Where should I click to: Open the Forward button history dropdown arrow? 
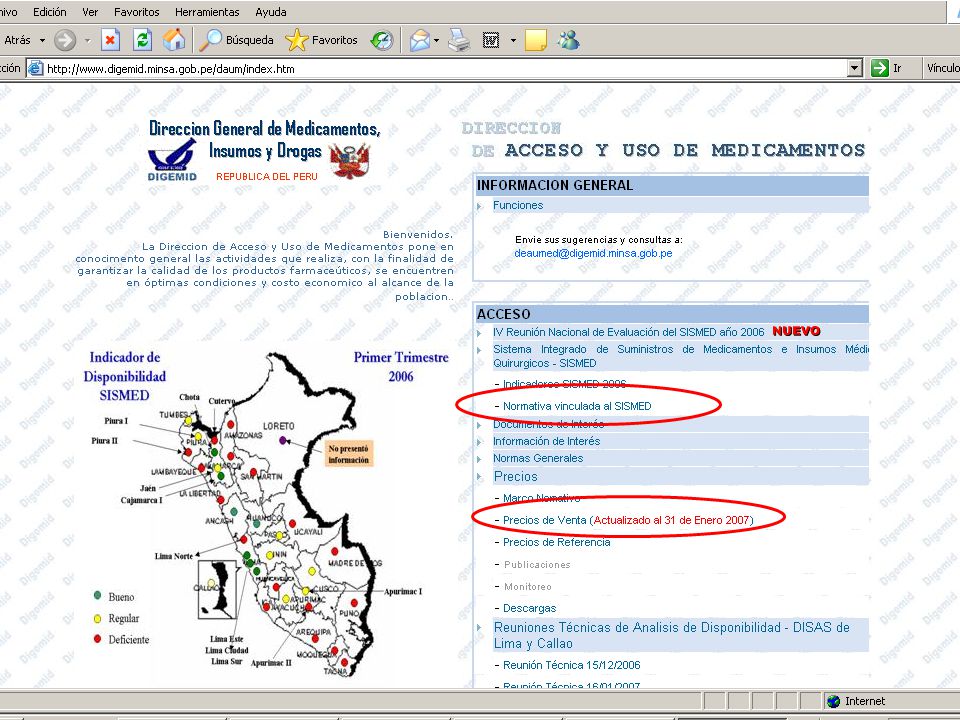pos(88,40)
